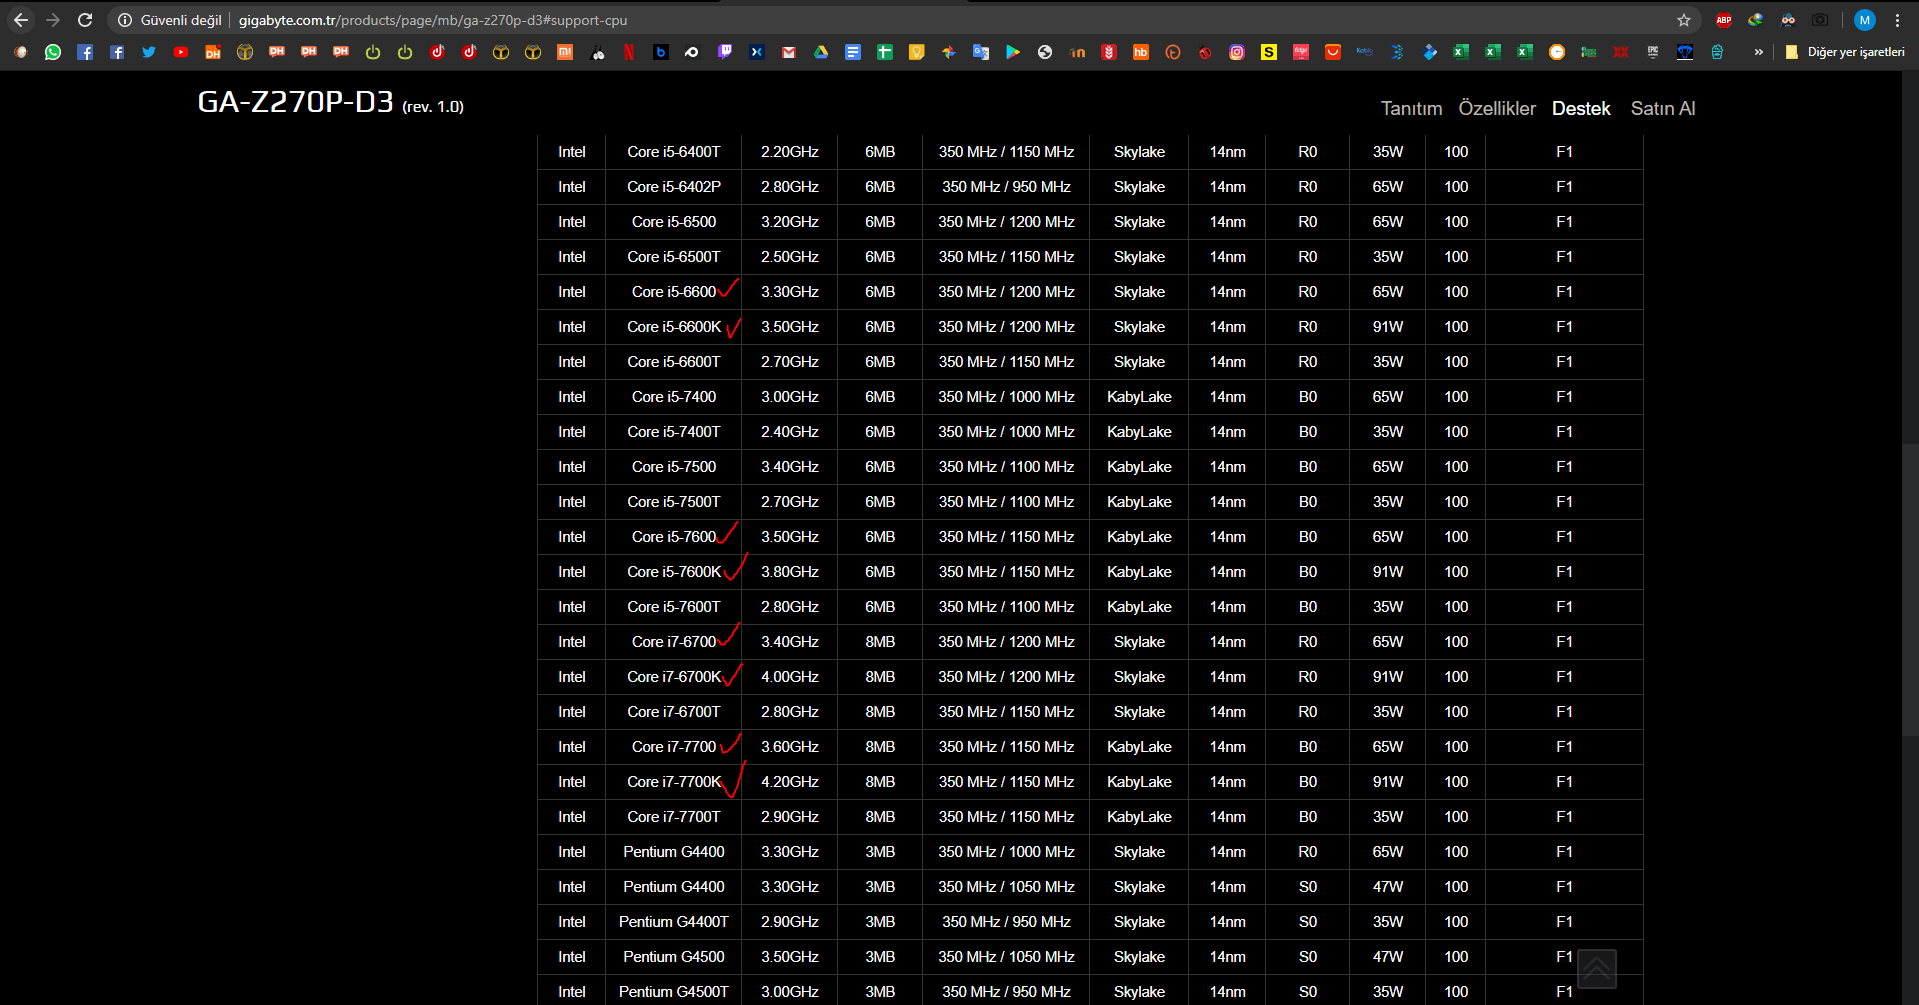Select the Core i5-6402P cell

pos(674,187)
